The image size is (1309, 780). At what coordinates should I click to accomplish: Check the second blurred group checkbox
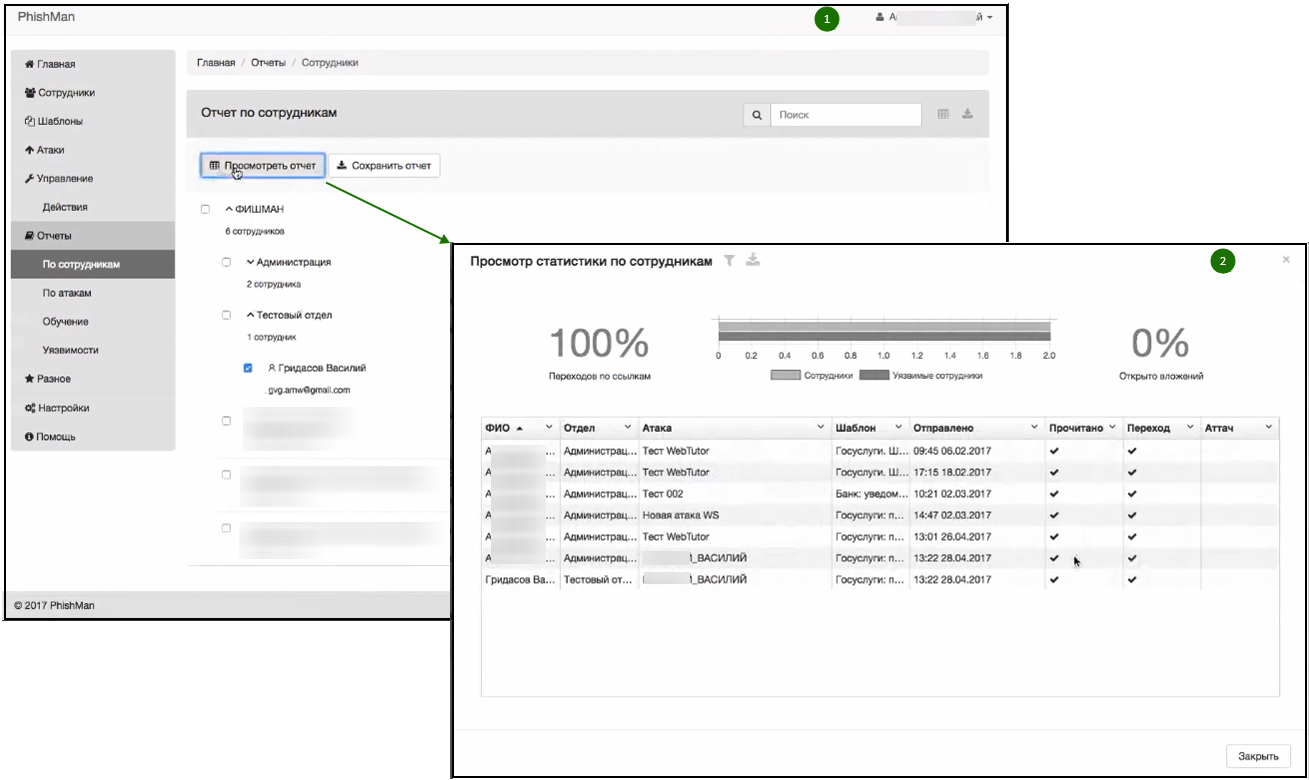click(227, 474)
